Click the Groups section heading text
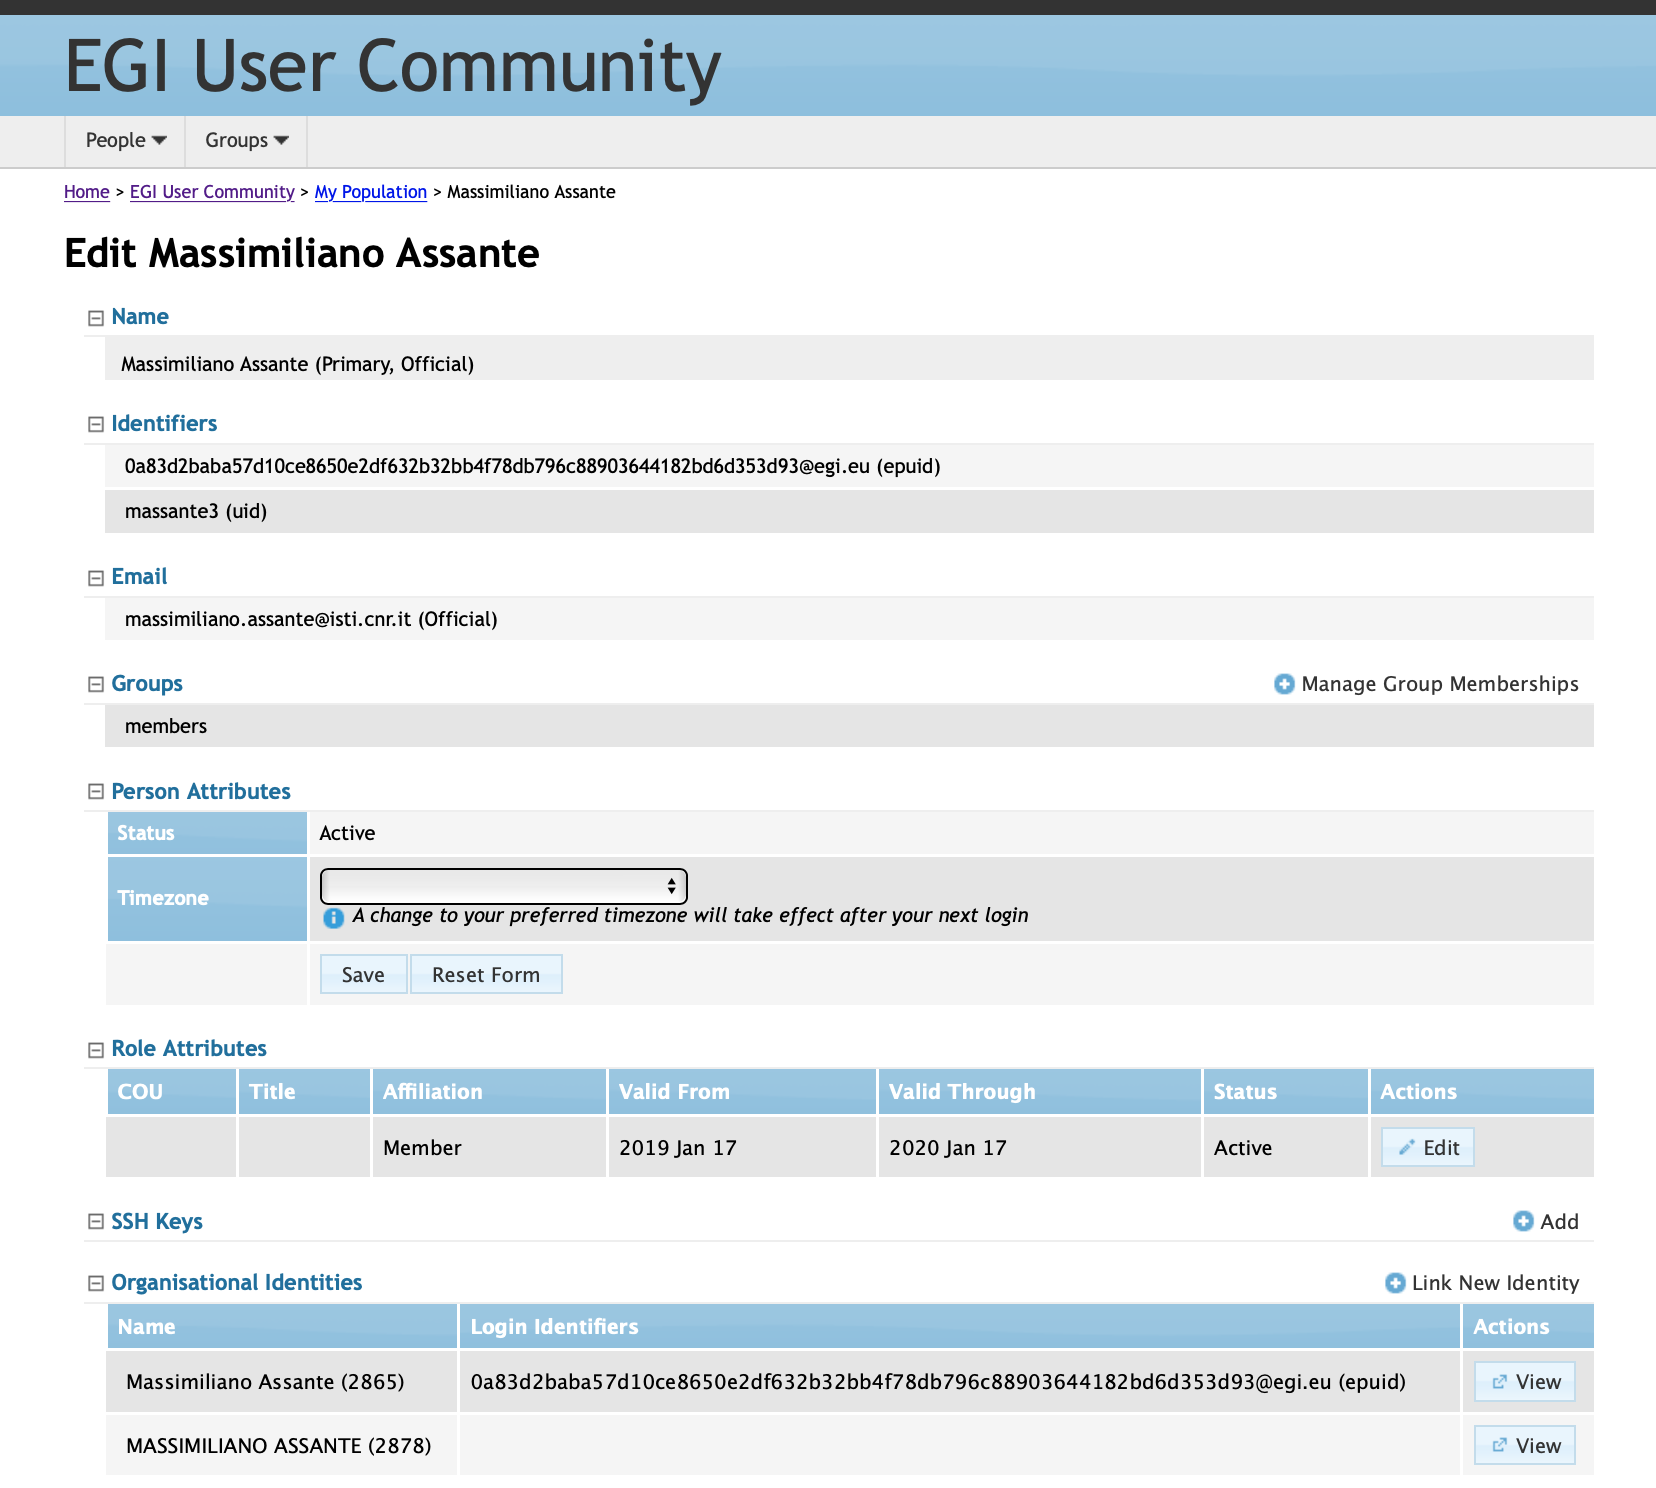Viewport: 1656px width, 1488px height. pyautogui.click(x=147, y=684)
